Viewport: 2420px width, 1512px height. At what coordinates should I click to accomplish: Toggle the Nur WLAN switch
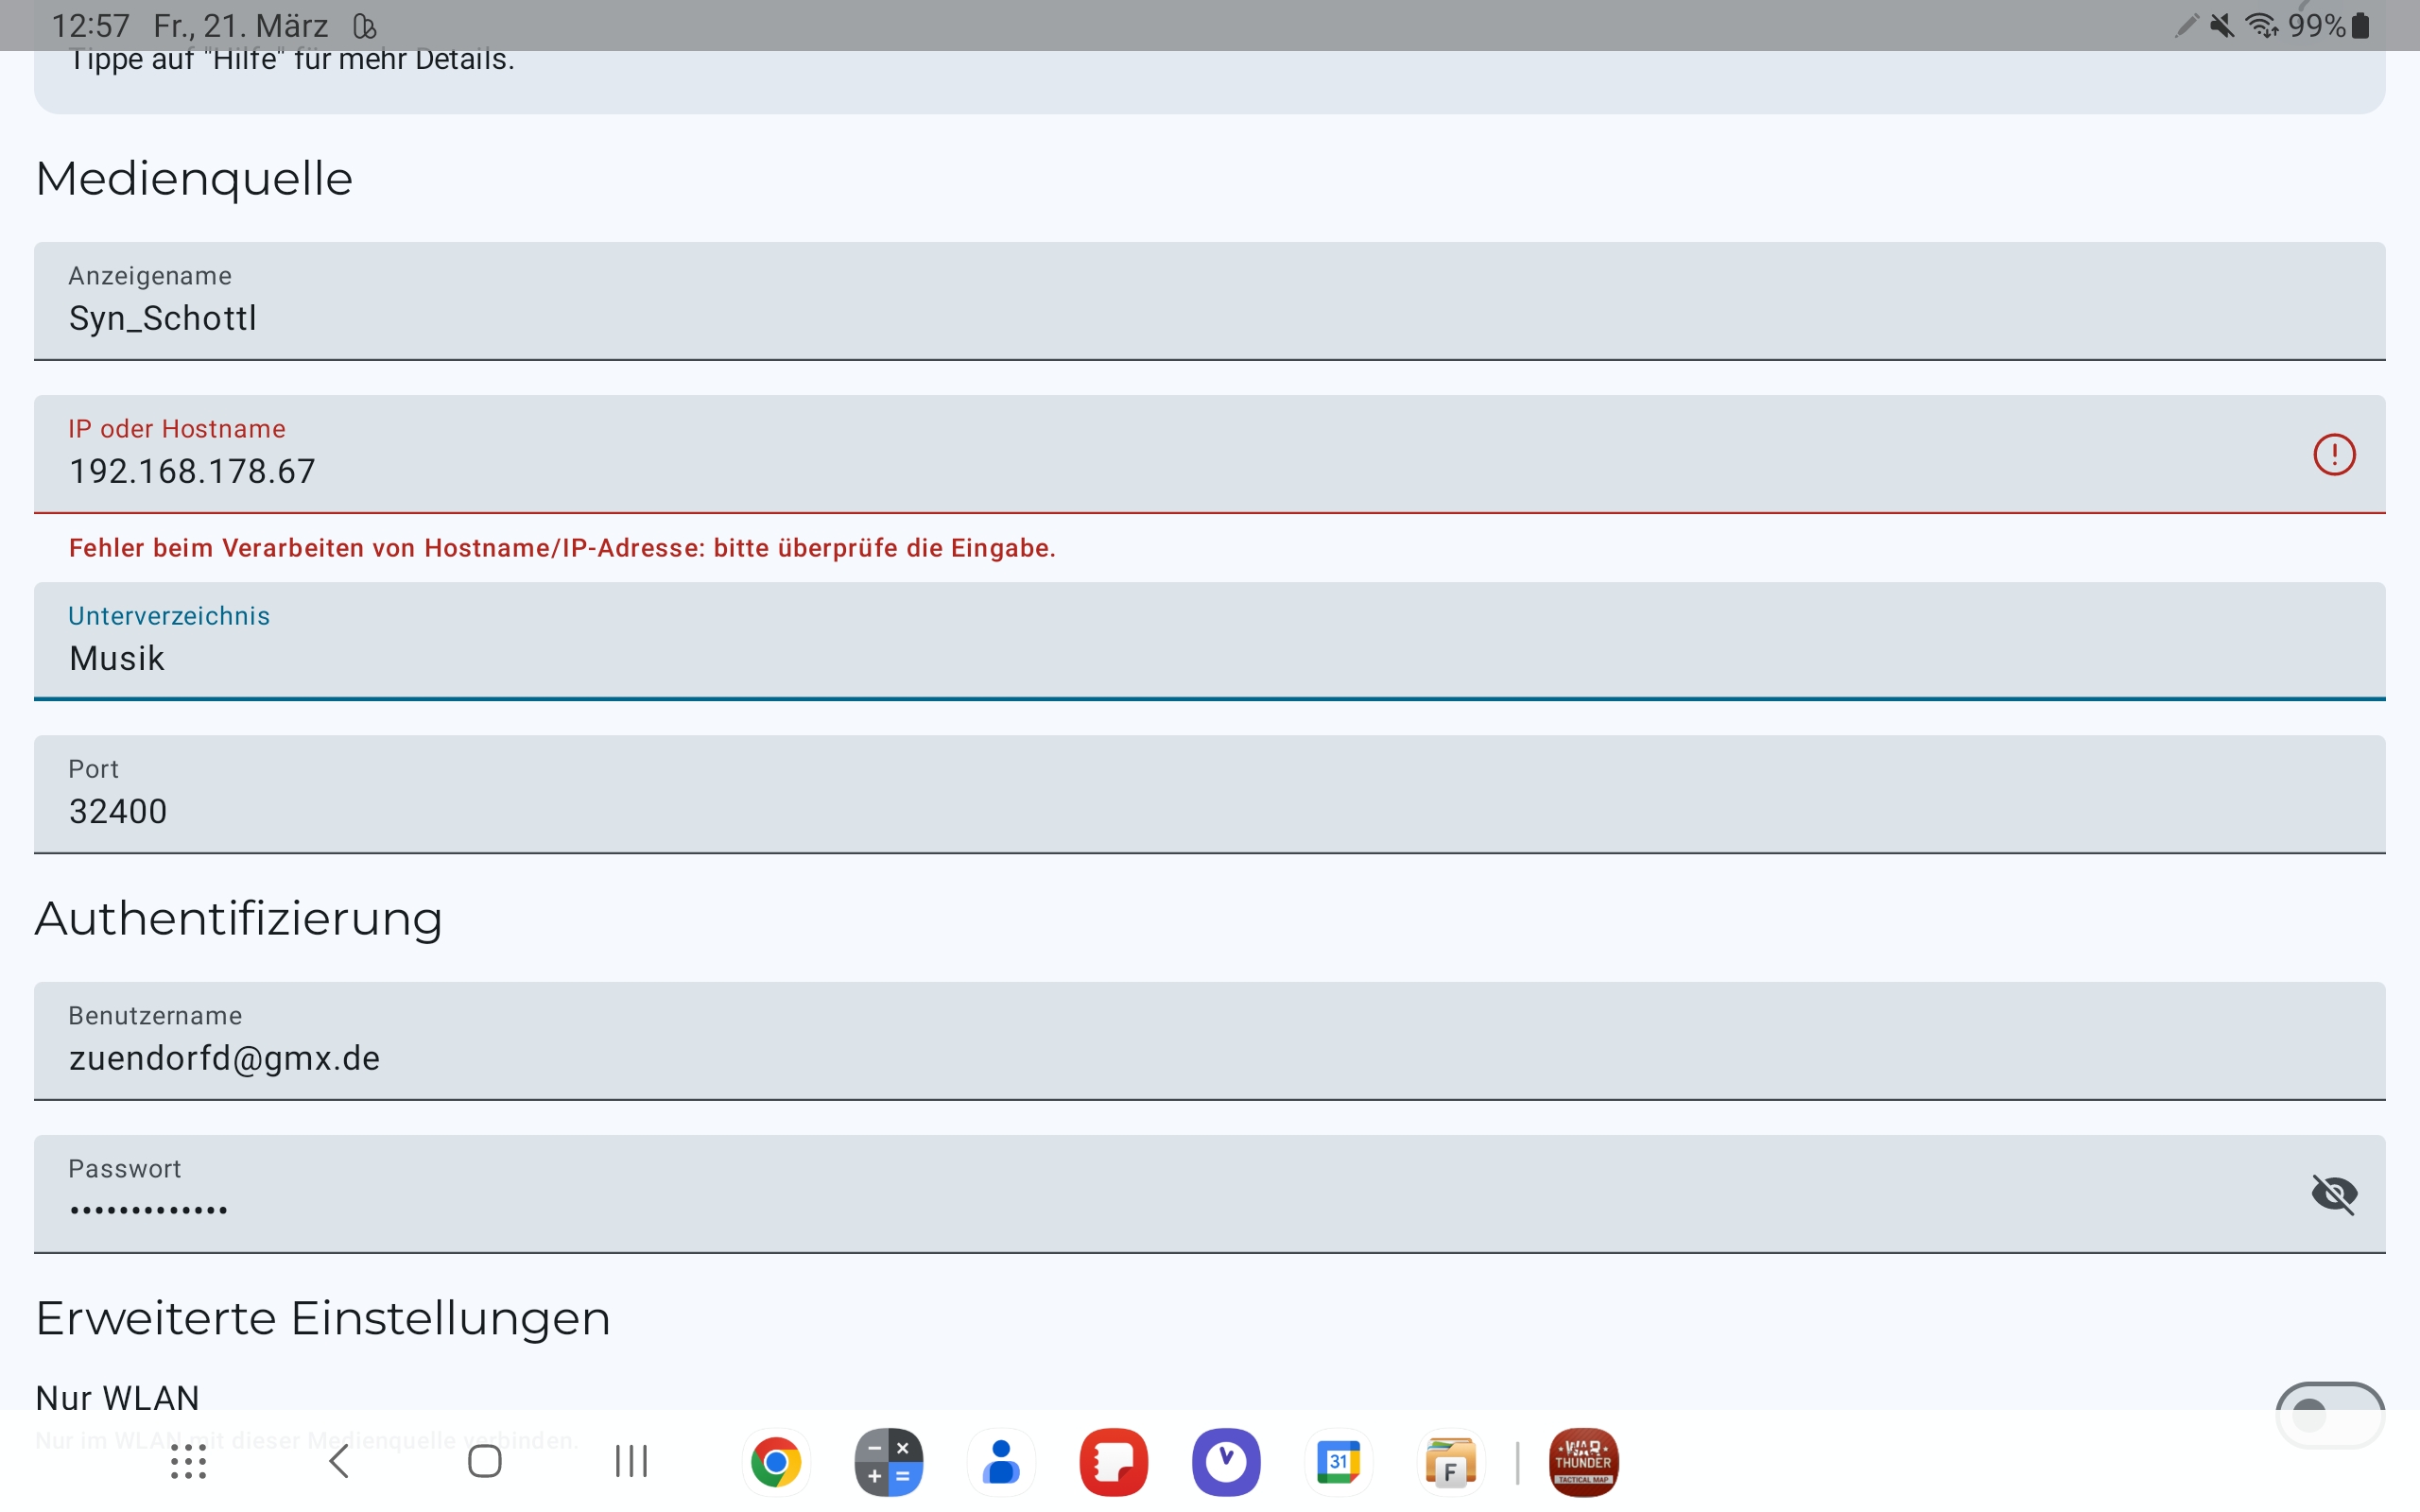coord(2330,1414)
